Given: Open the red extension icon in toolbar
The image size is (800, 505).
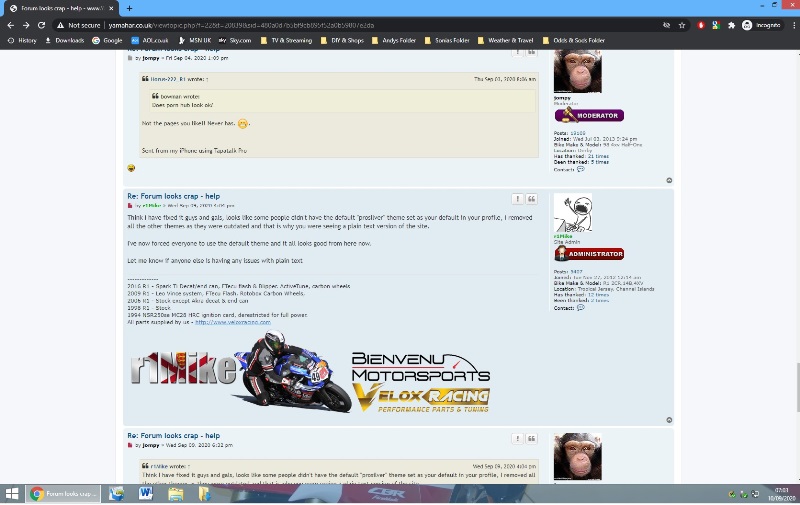Looking at the screenshot, I should pyautogui.click(x=701, y=25).
